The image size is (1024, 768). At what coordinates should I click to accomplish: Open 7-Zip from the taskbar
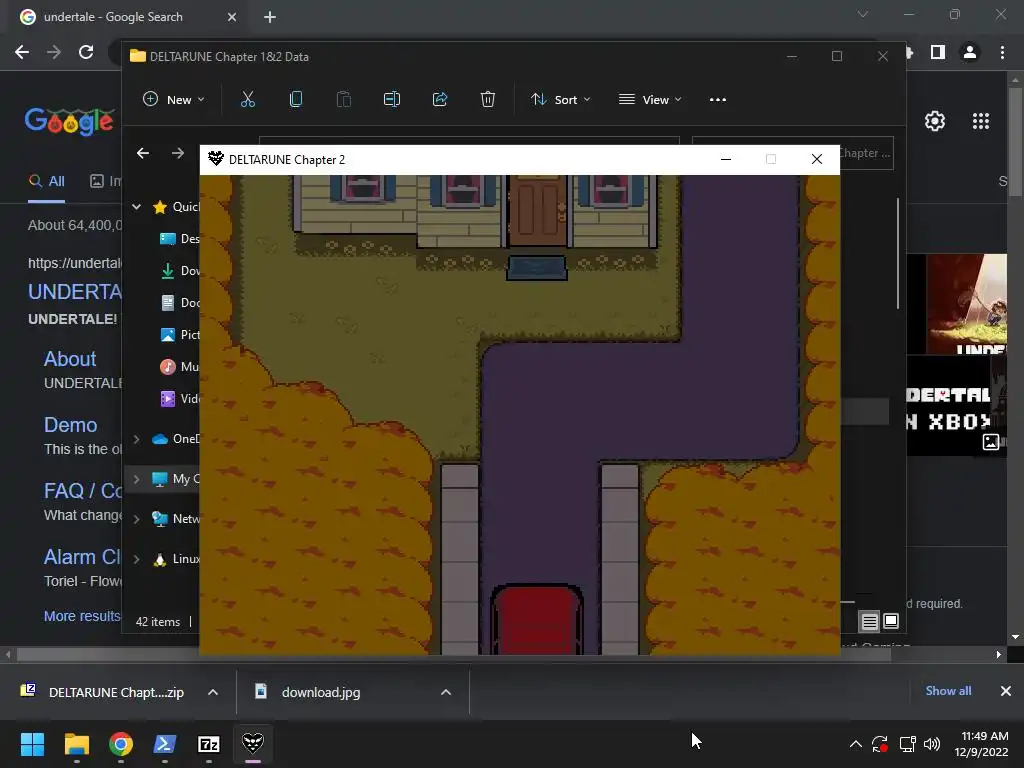click(x=208, y=744)
